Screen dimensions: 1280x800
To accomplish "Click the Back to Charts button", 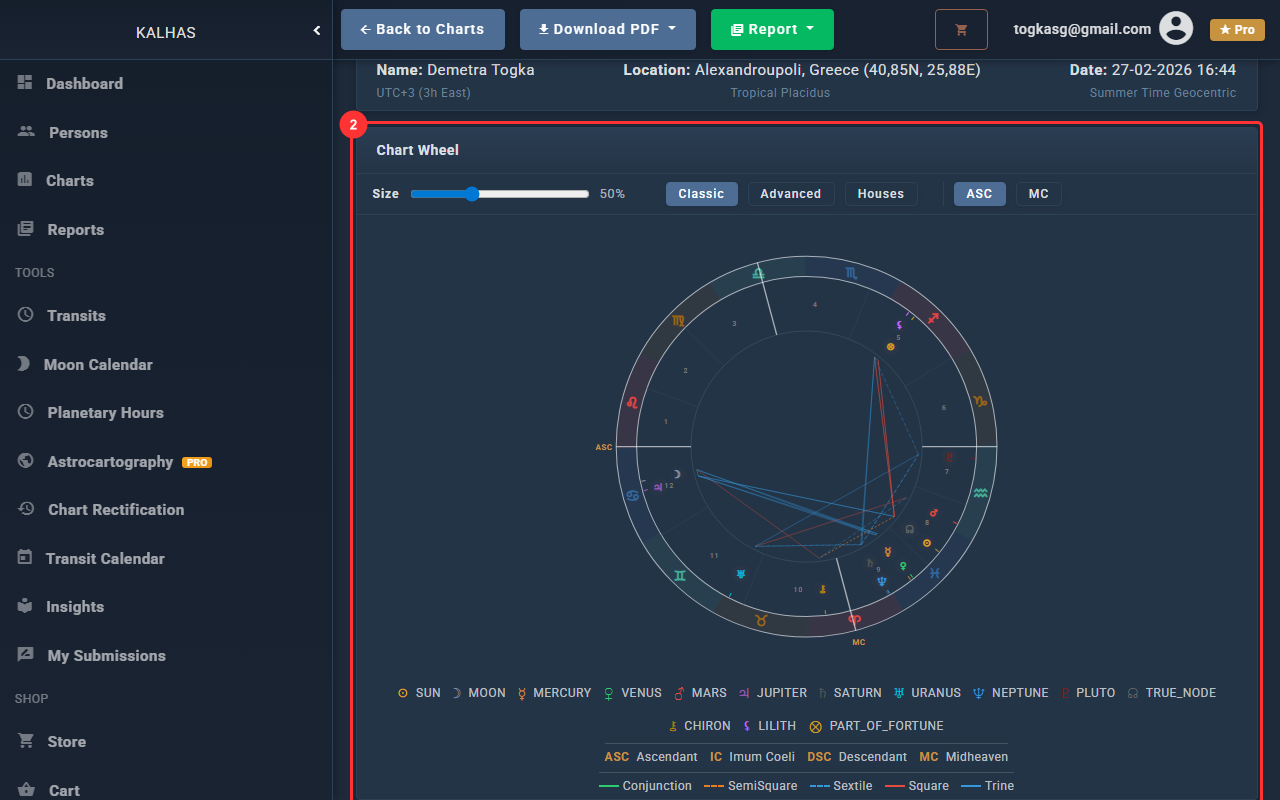I will 422,30.
